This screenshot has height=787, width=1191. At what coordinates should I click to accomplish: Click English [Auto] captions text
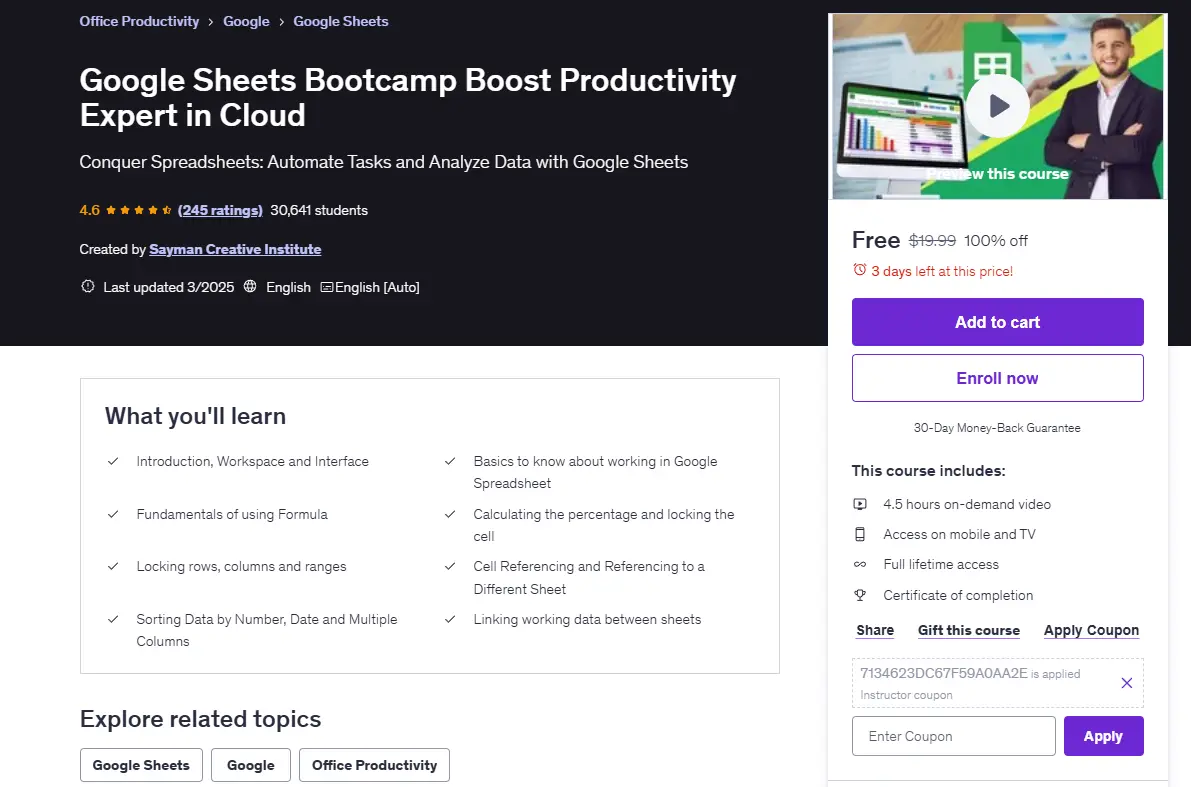(377, 287)
